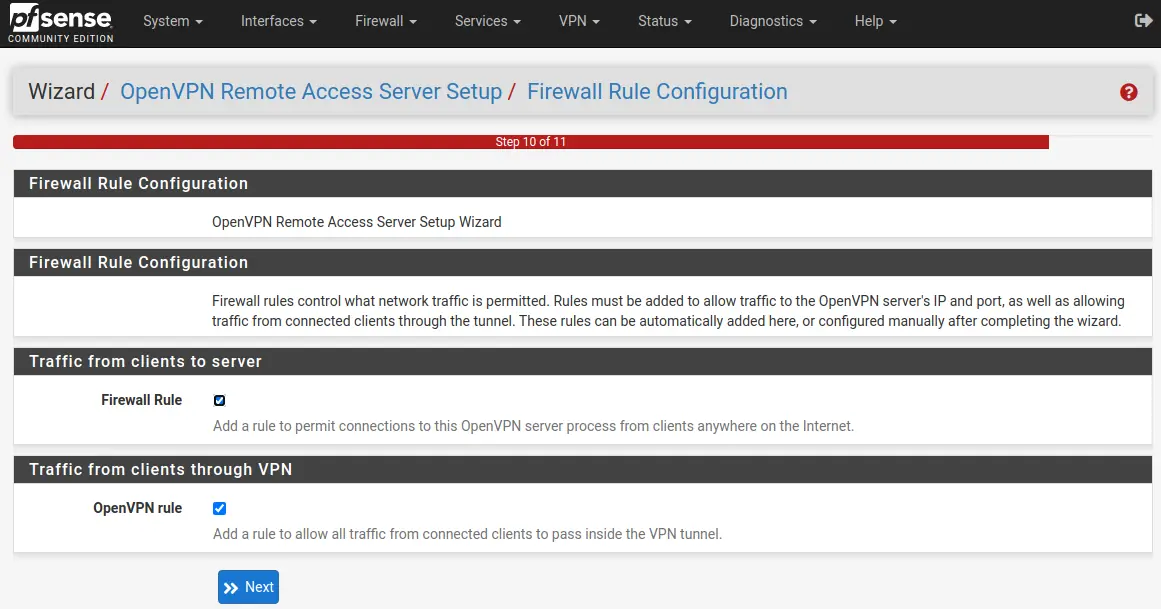Image resolution: width=1161 pixels, height=609 pixels.
Task: Expand the Services menu
Action: (x=487, y=21)
